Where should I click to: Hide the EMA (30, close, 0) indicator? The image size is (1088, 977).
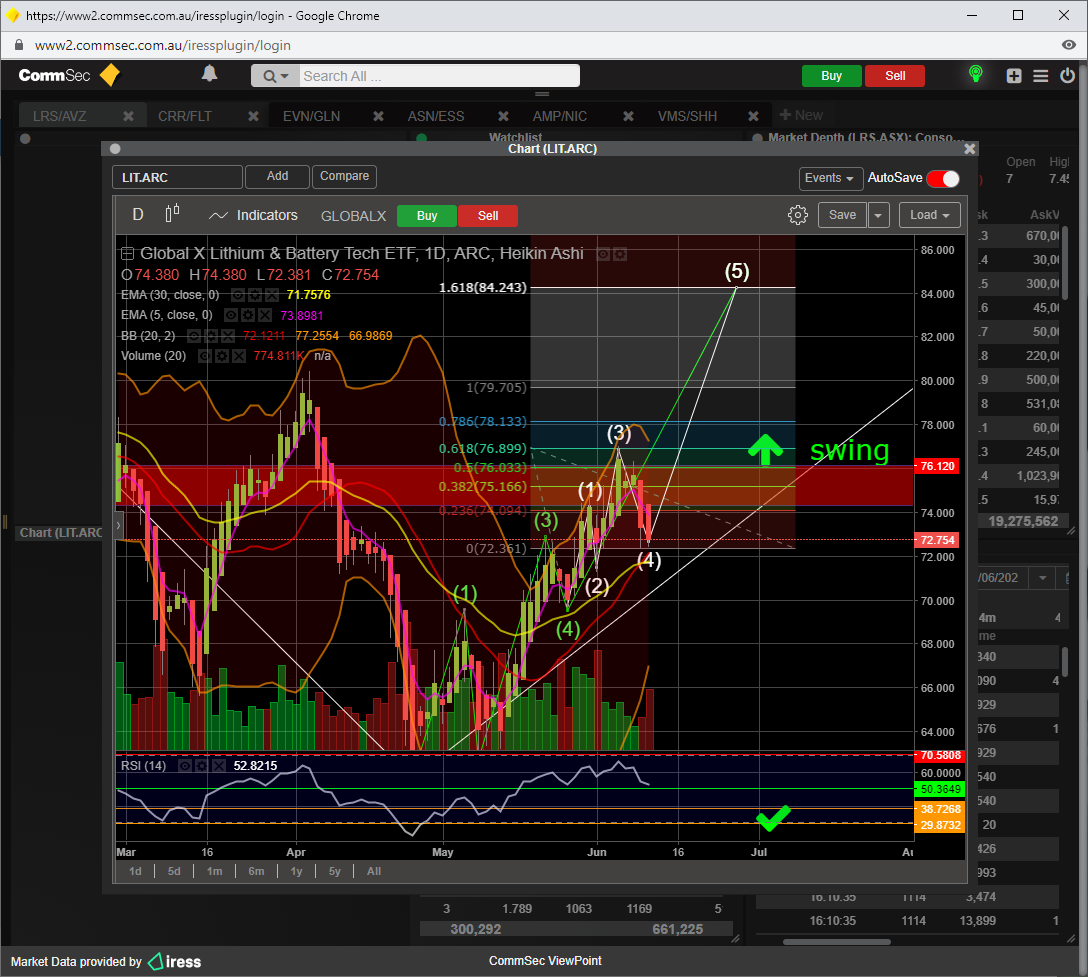(x=238, y=295)
